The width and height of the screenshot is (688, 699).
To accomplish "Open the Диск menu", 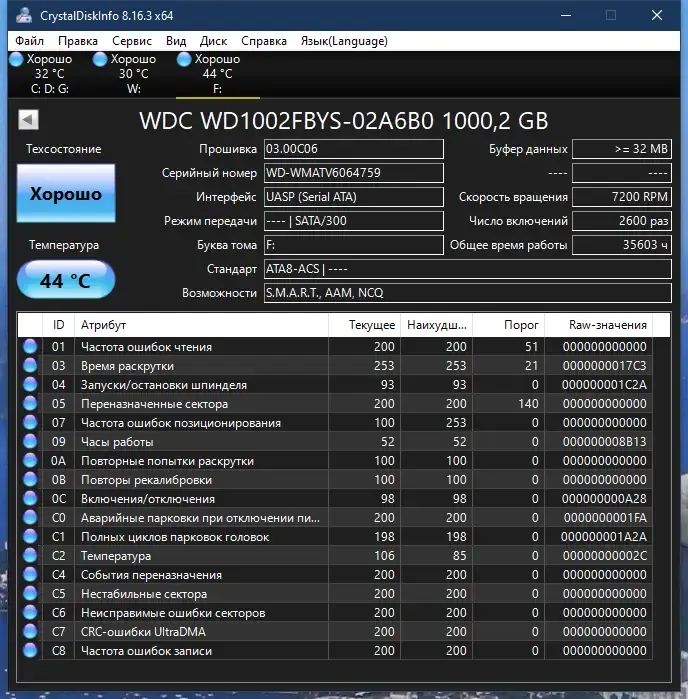I will 213,41.
